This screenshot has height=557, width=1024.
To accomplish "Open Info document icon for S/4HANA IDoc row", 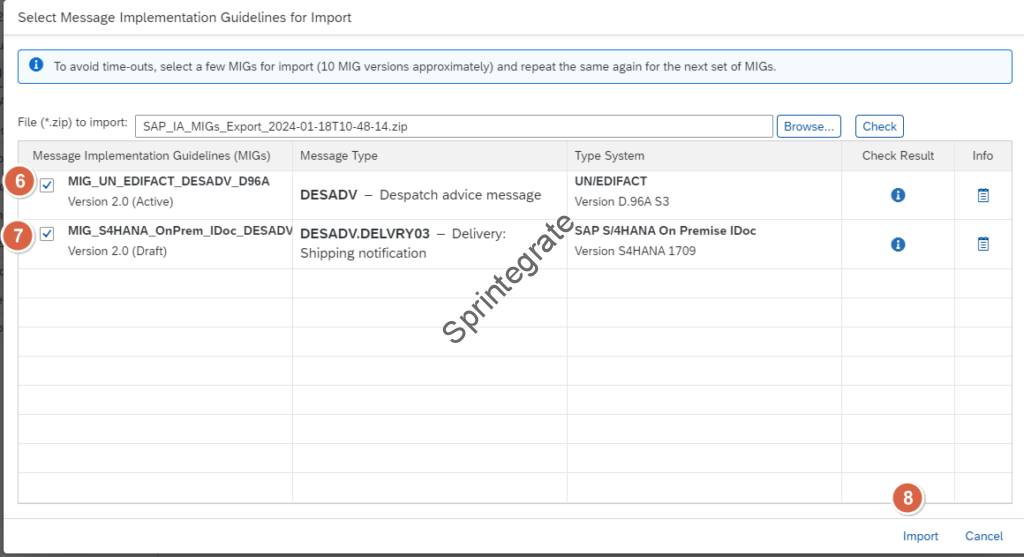I will (x=983, y=244).
